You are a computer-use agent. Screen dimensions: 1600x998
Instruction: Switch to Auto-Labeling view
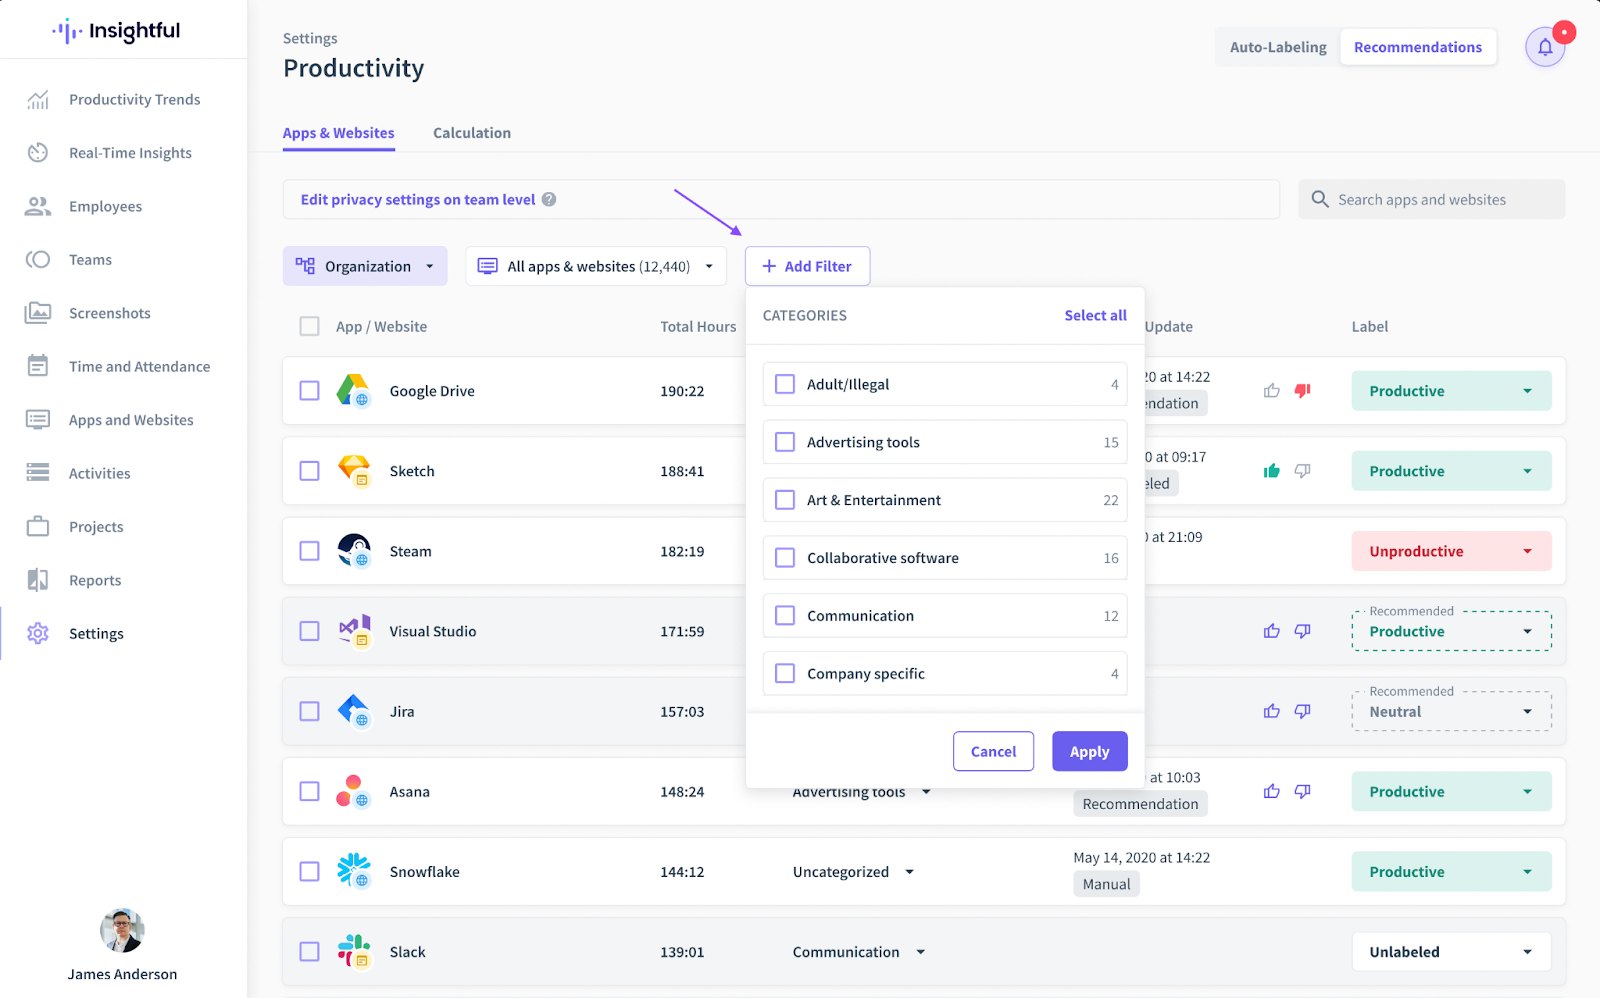tap(1278, 47)
